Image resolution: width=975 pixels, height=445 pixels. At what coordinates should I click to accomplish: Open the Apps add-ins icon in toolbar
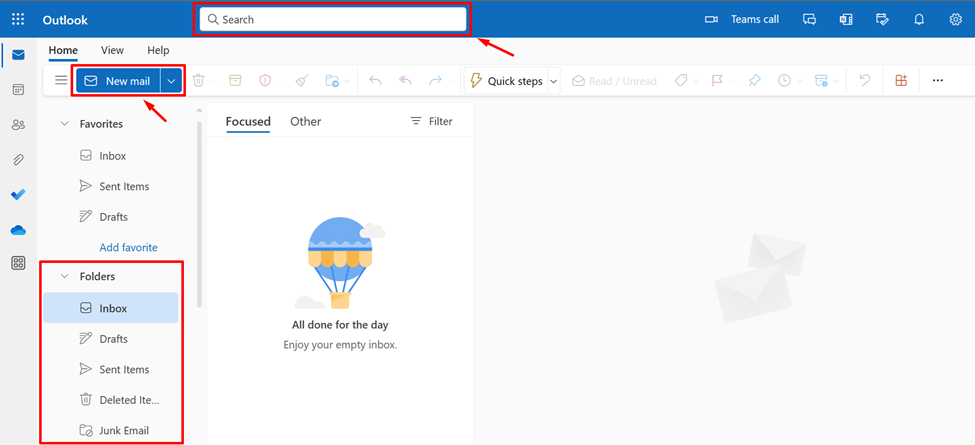(x=901, y=81)
